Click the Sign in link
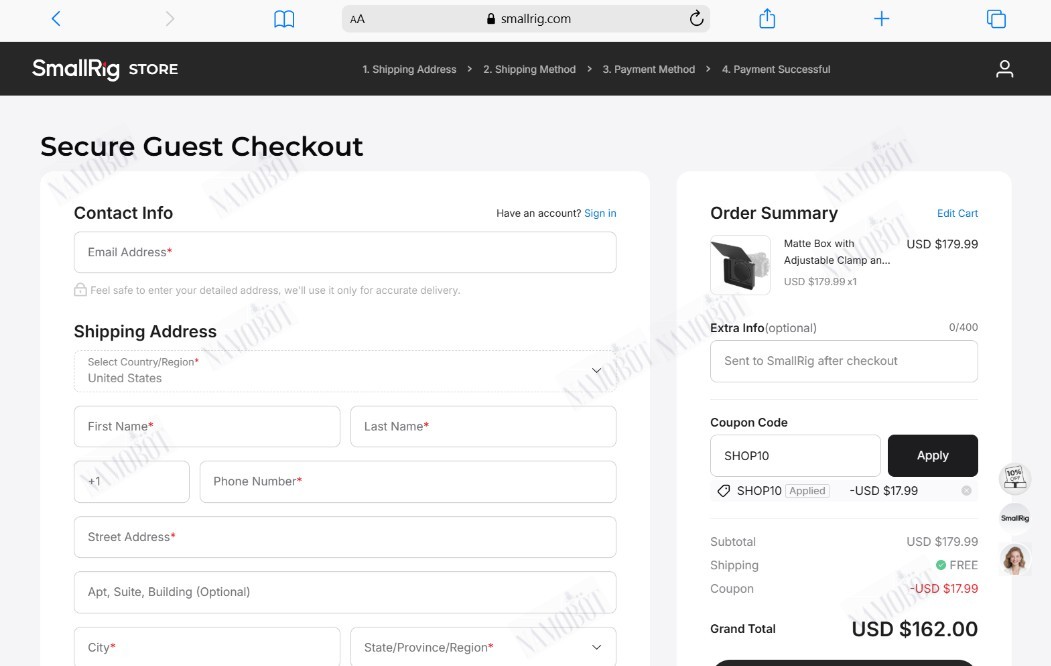Image resolution: width=1051 pixels, height=666 pixels. click(x=600, y=213)
